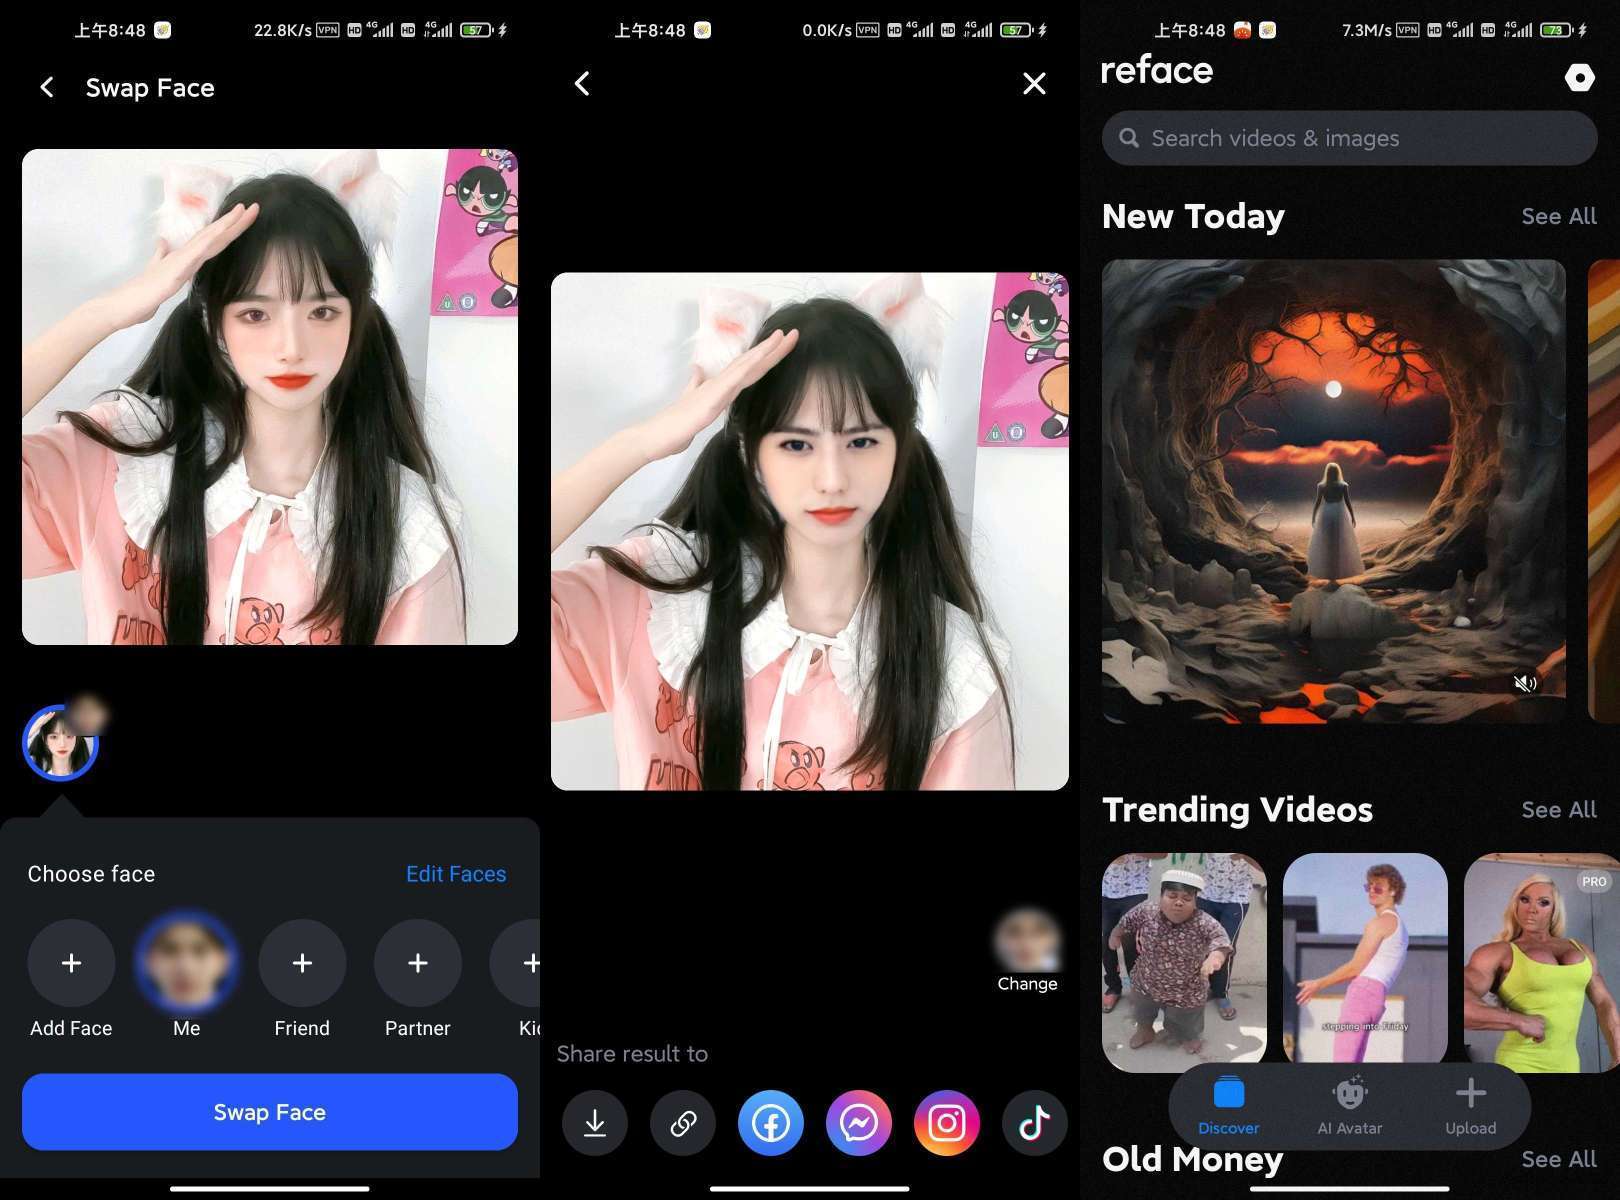The width and height of the screenshot is (1620, 1200).
Task: Share result to Messenger
Action: coord(859,1123)
